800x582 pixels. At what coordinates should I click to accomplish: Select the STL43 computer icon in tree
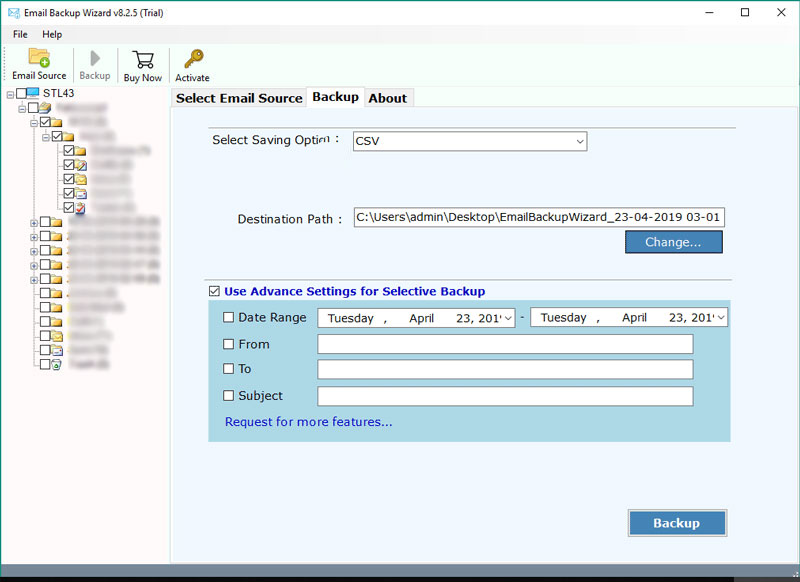33,93
